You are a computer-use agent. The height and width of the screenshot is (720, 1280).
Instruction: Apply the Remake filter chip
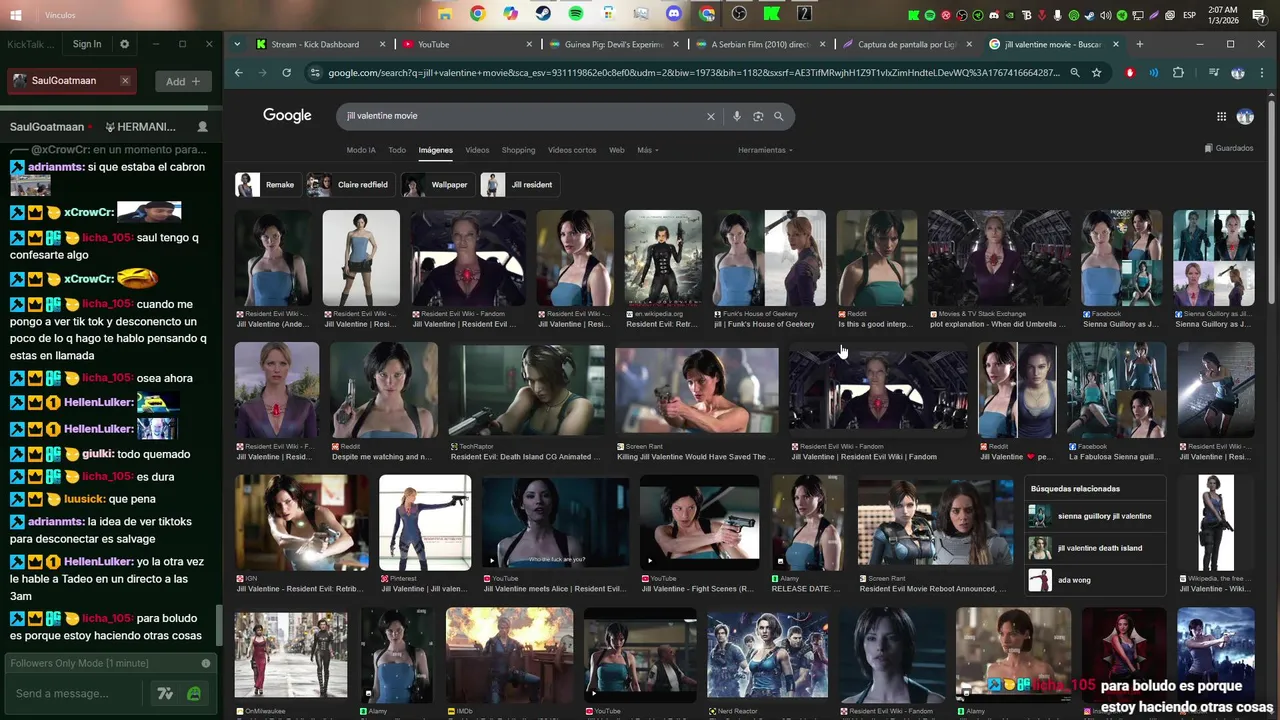coord(267,185)
